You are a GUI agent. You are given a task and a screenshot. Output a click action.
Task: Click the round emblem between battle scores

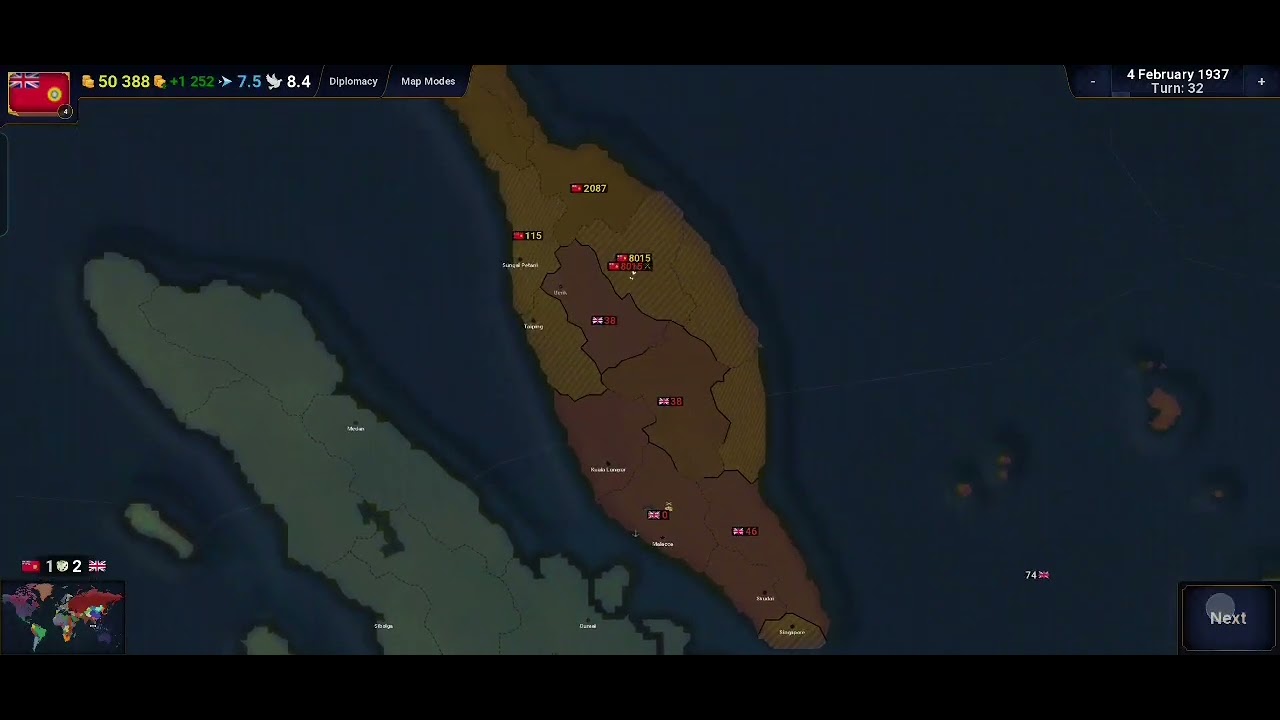pos(62,566)
